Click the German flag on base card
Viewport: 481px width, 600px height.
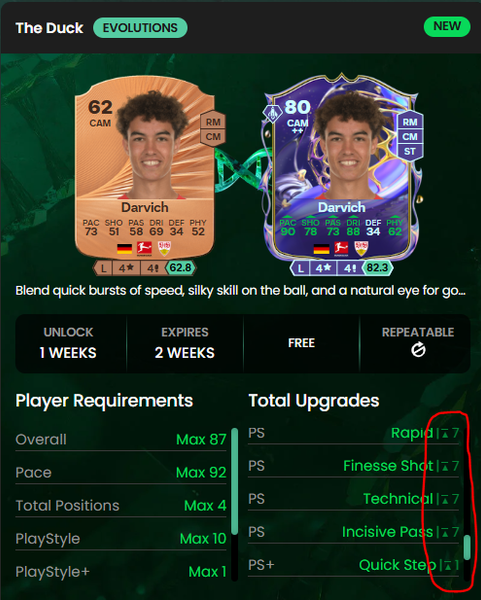coord(124,249)
